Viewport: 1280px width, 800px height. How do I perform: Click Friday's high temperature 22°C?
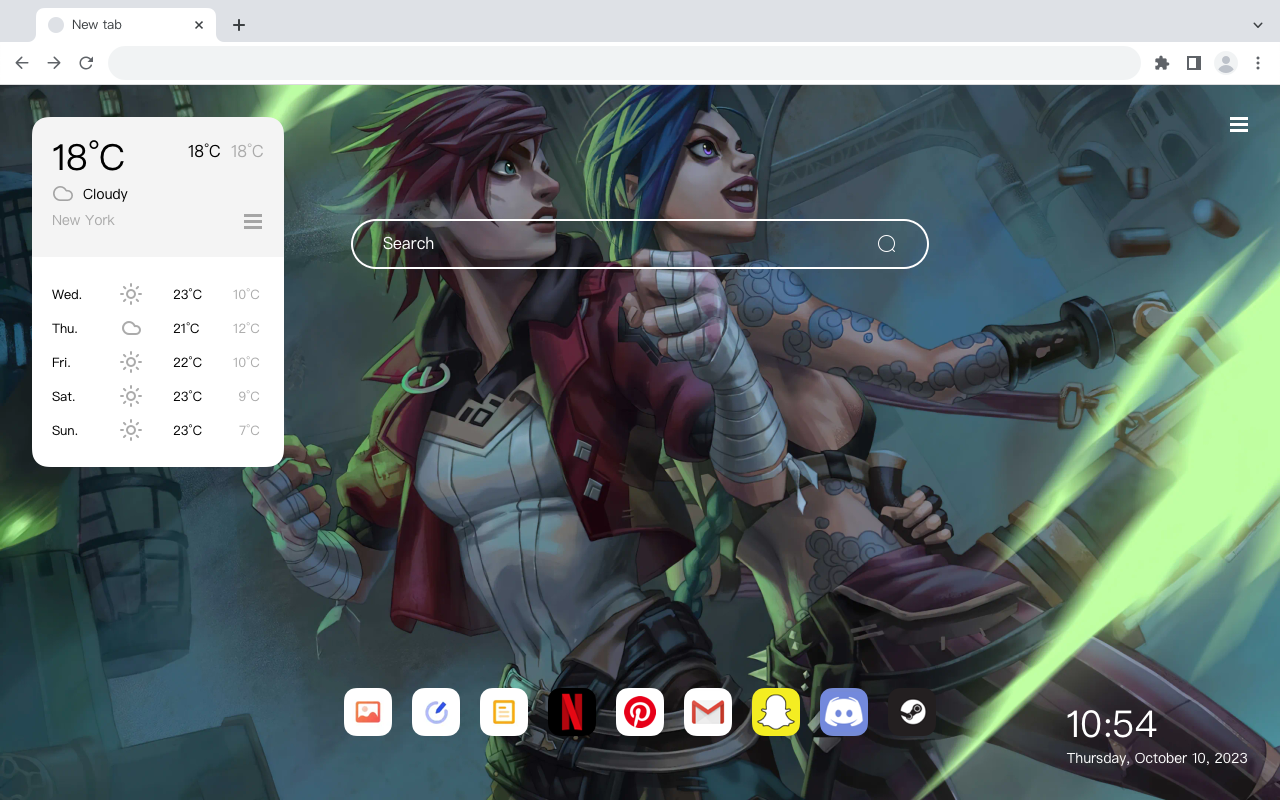click(187, 362)
